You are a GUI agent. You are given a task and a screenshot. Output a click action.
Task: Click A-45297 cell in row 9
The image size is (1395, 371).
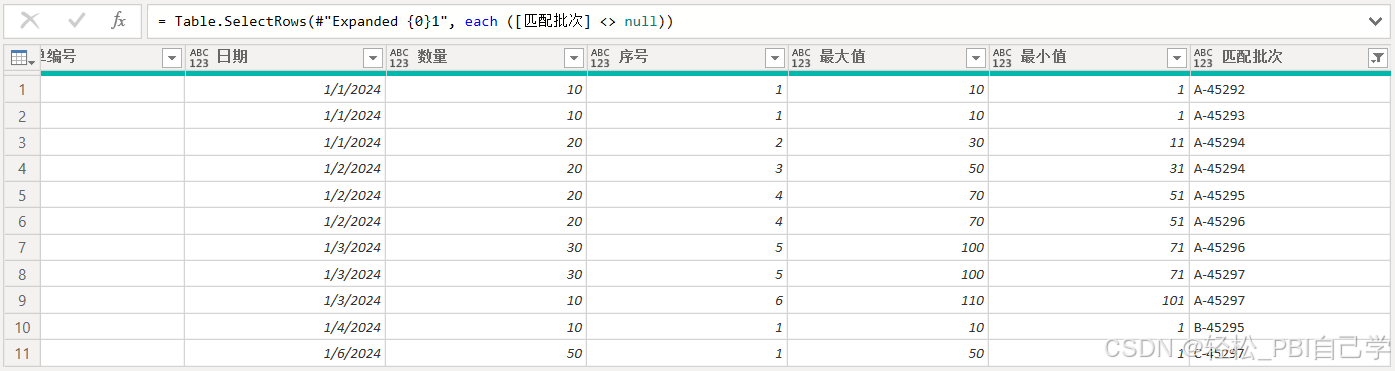click(1290, 300)
